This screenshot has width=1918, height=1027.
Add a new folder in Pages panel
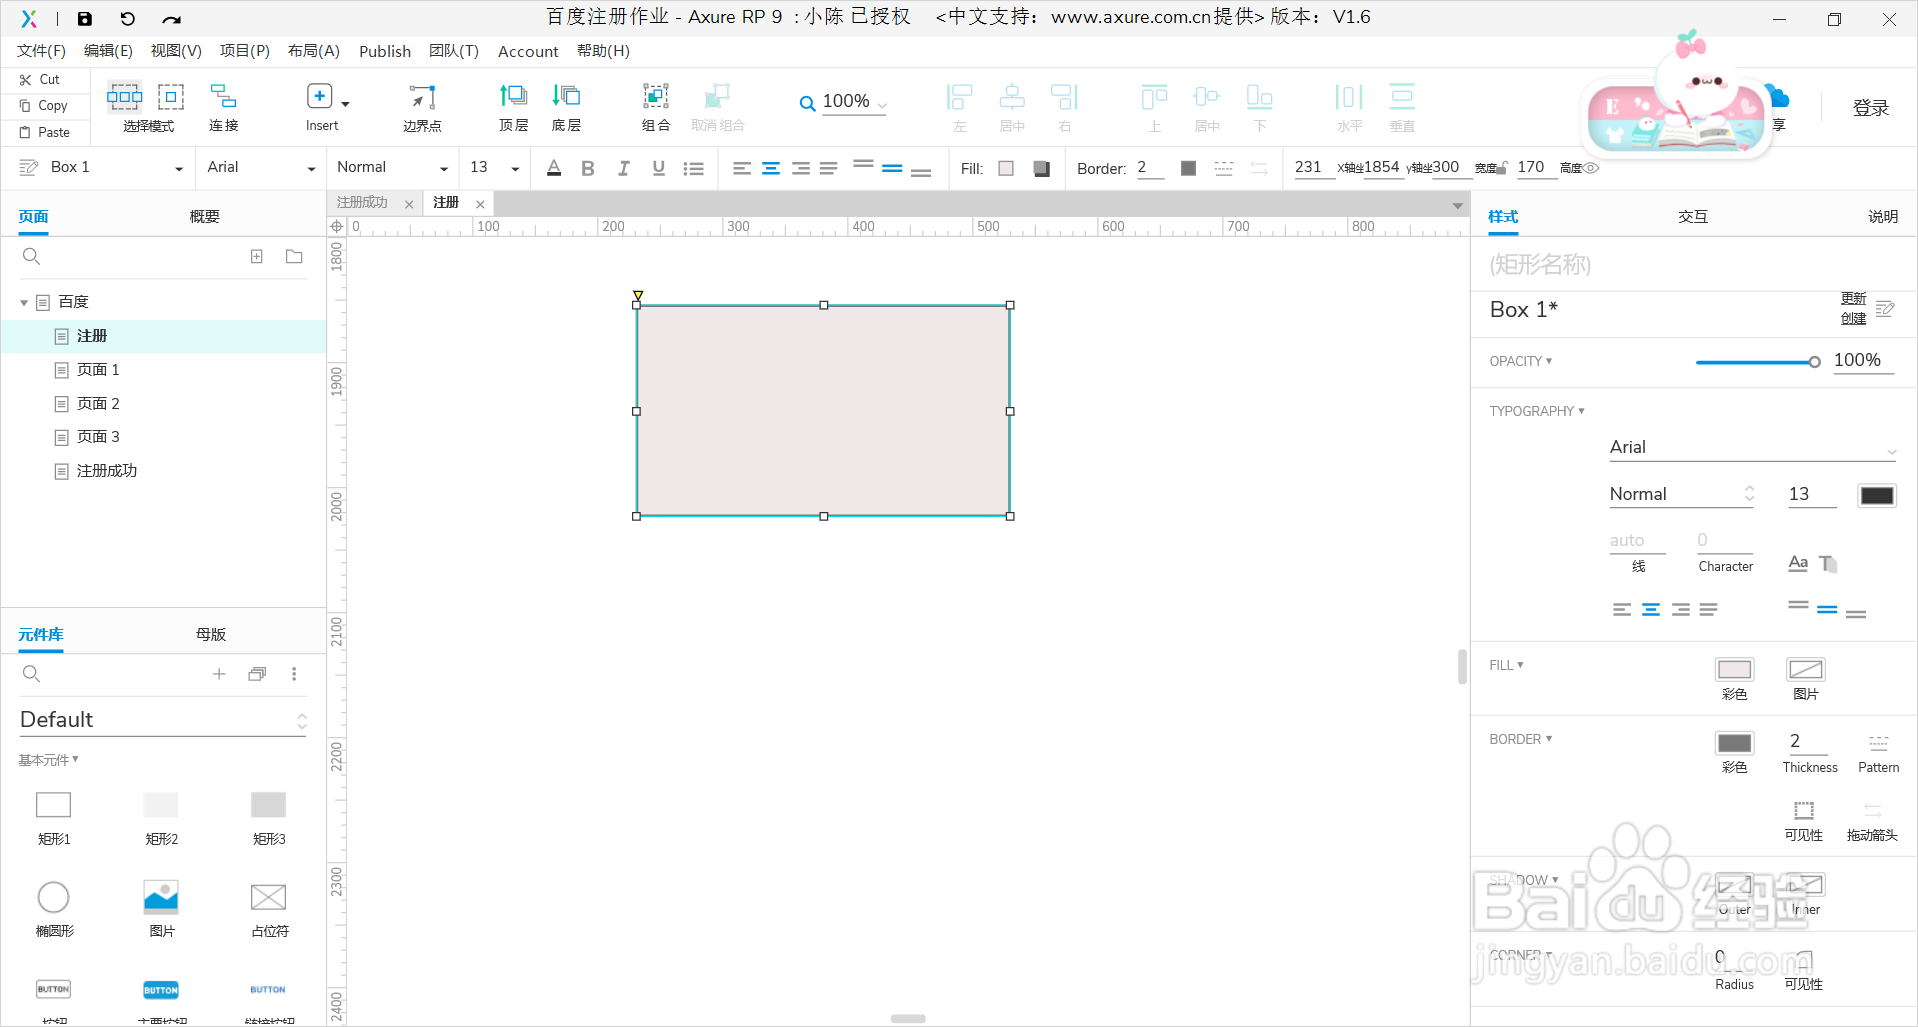[x=294, y=257]
